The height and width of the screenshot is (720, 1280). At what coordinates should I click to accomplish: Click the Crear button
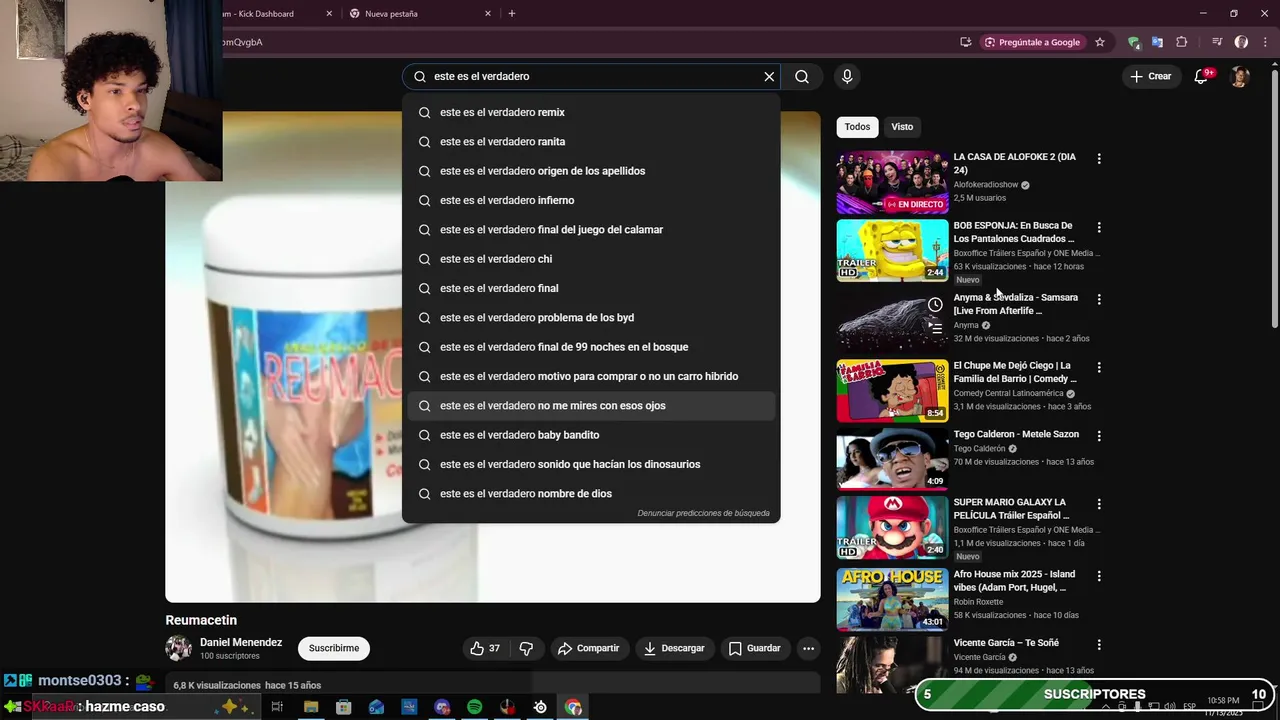(x=1150, y=76)
